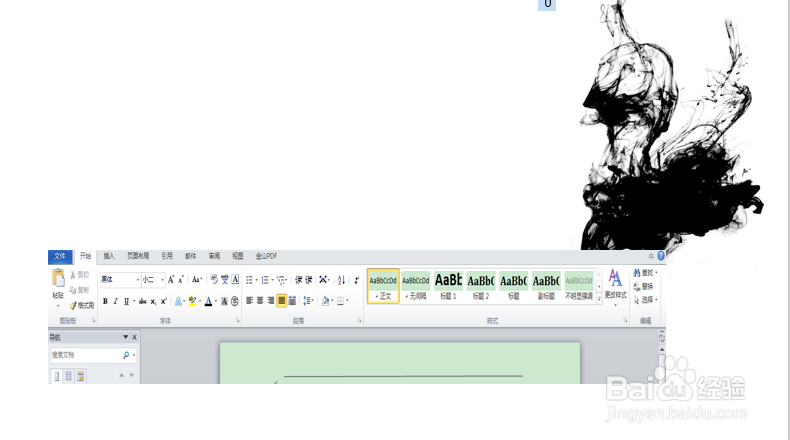Click the Replace (替换) button
The height and width of the screenshot is (440, 790).
coord(643,286)
